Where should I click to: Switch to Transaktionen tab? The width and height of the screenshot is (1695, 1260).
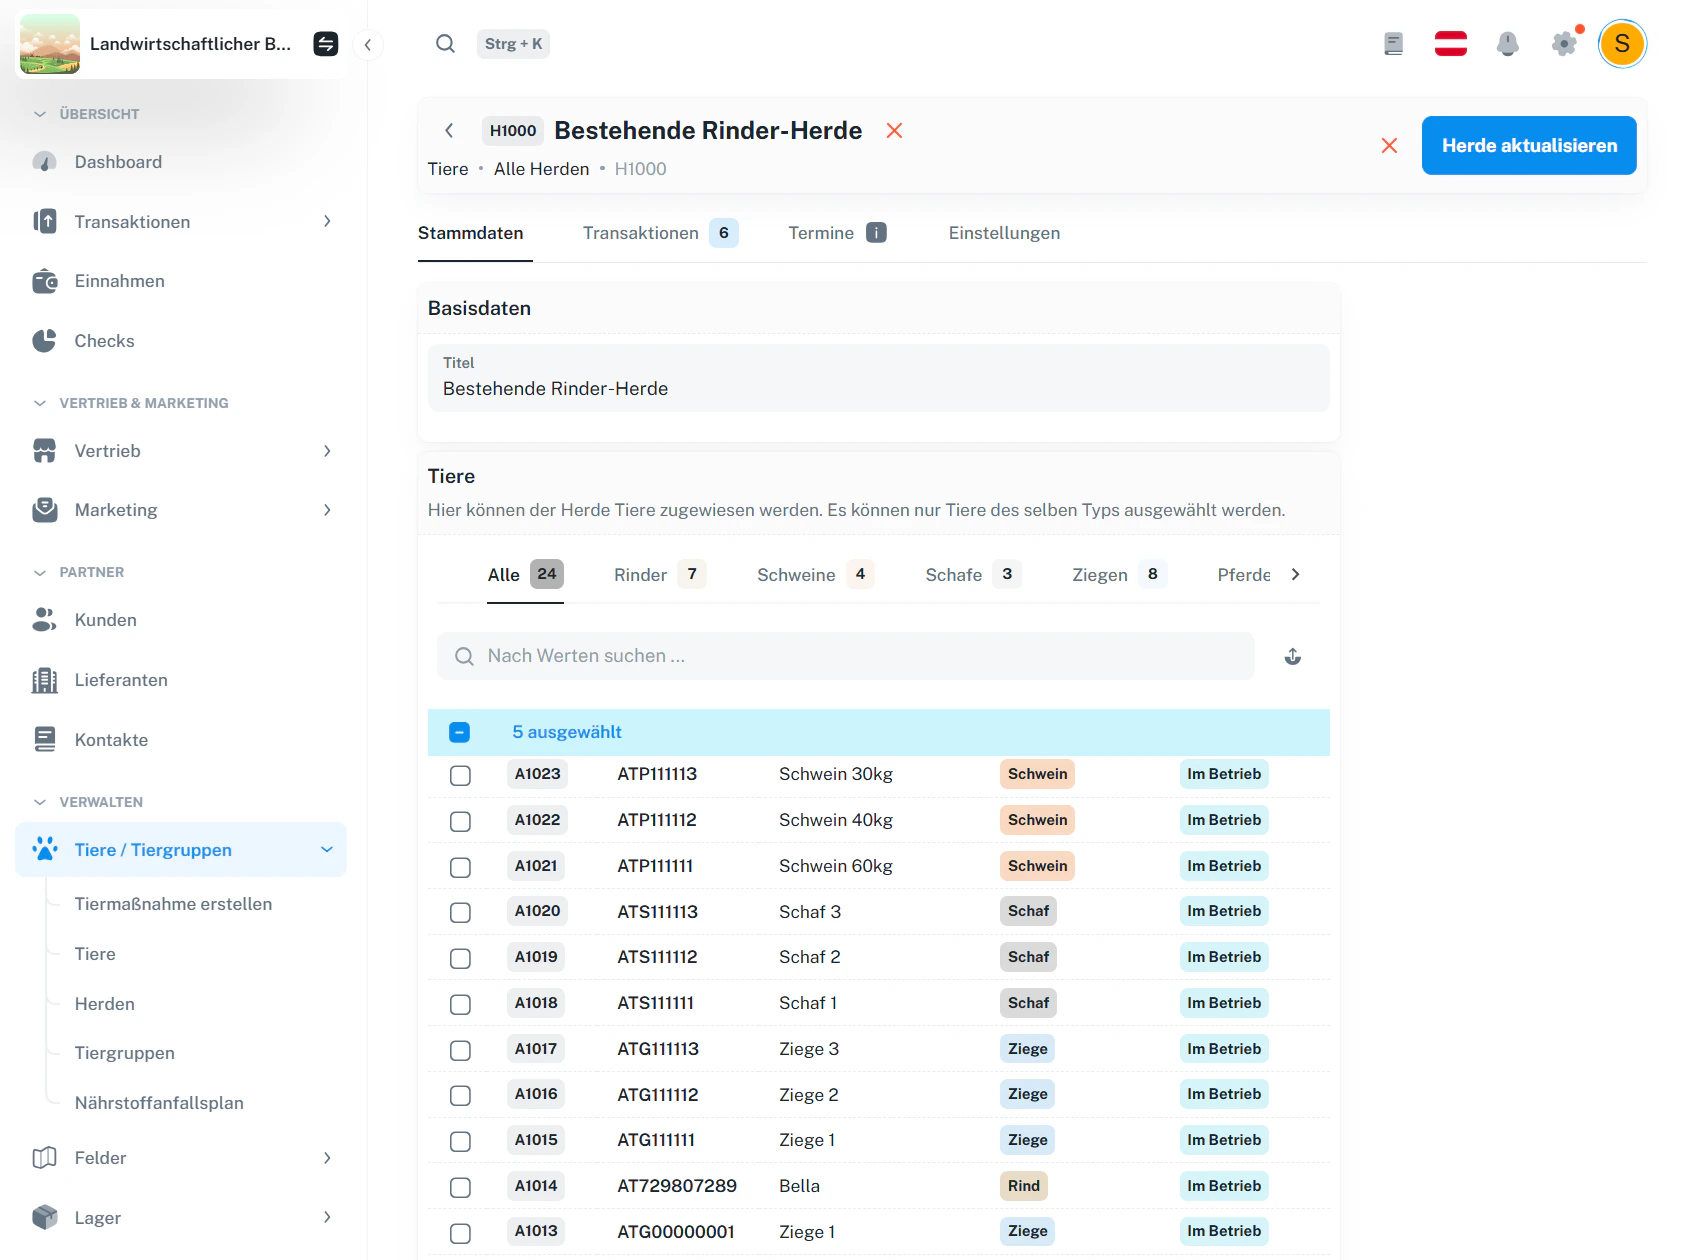pos(660,233)
